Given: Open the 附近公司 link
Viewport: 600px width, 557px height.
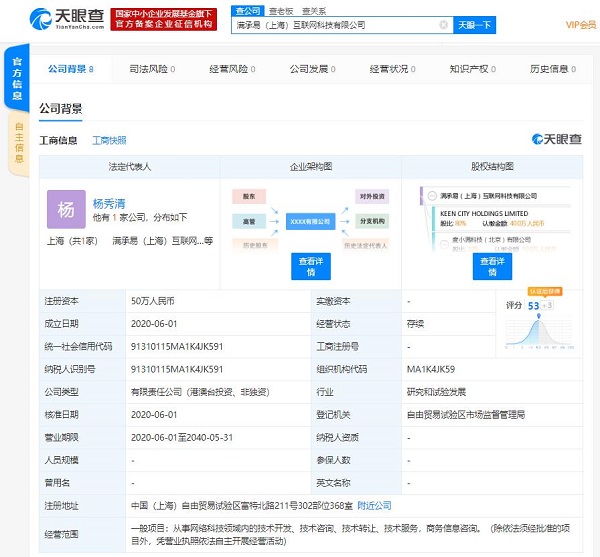Looking at the screenshot, I should [x=374, y=506].
